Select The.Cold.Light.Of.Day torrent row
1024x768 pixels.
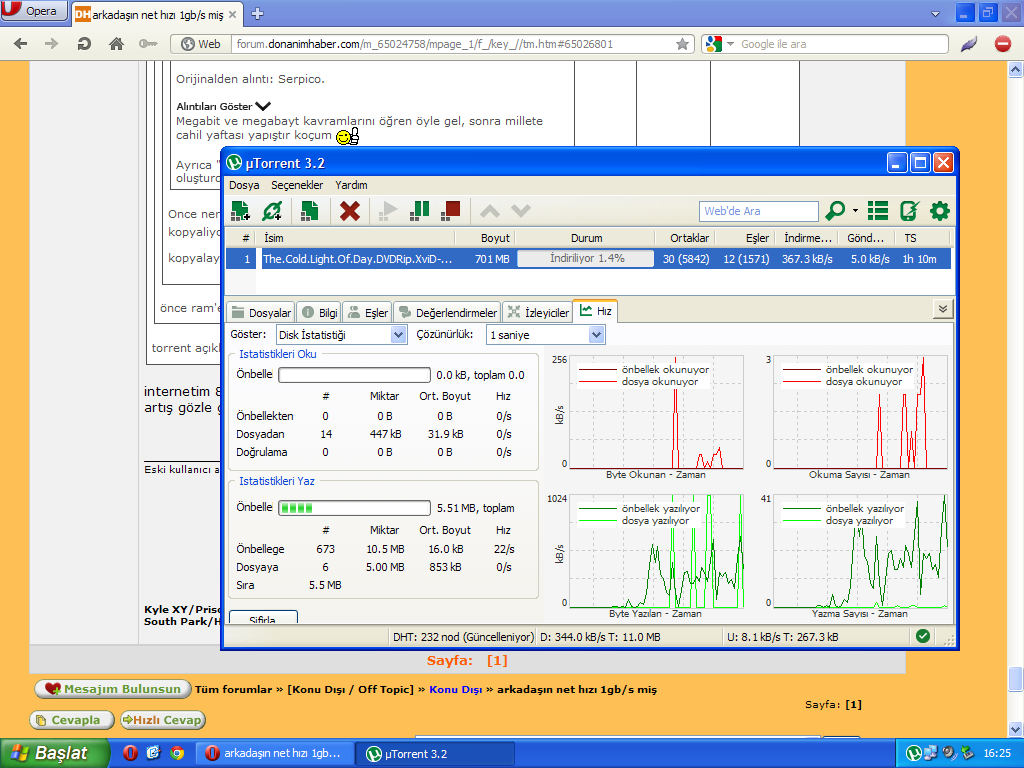tap(588, 259)
